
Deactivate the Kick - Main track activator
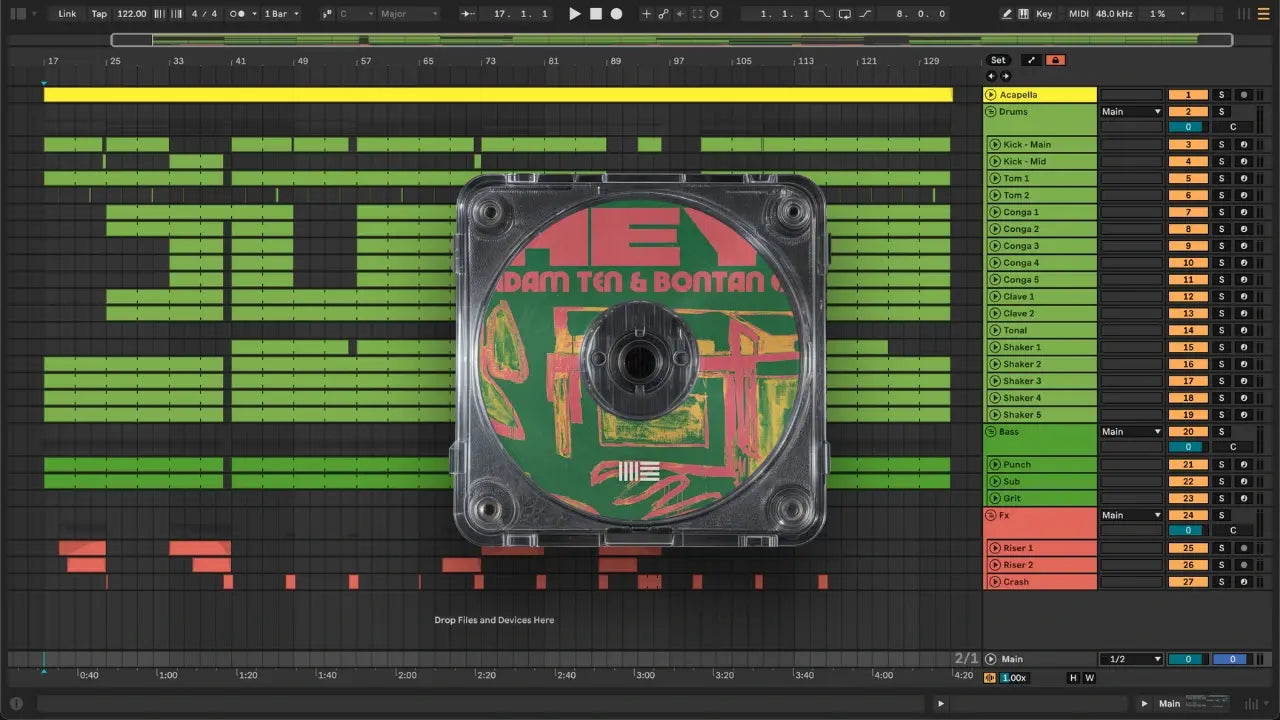[x=1188, y=145]
